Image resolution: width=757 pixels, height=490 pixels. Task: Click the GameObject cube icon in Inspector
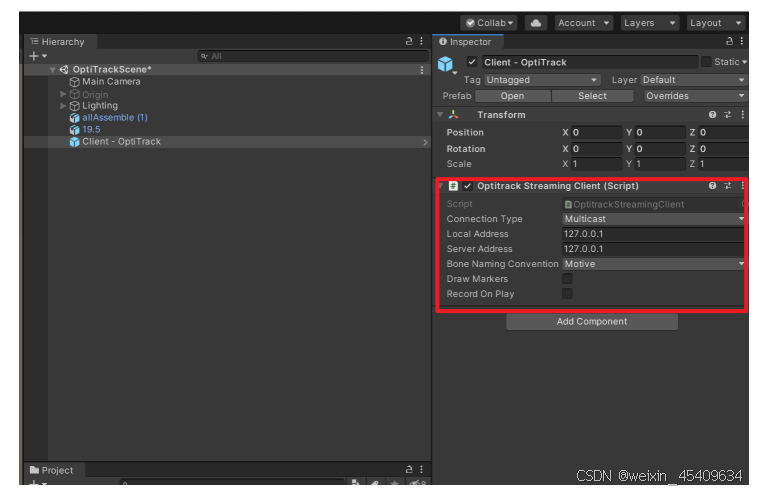tap(445, 64)
